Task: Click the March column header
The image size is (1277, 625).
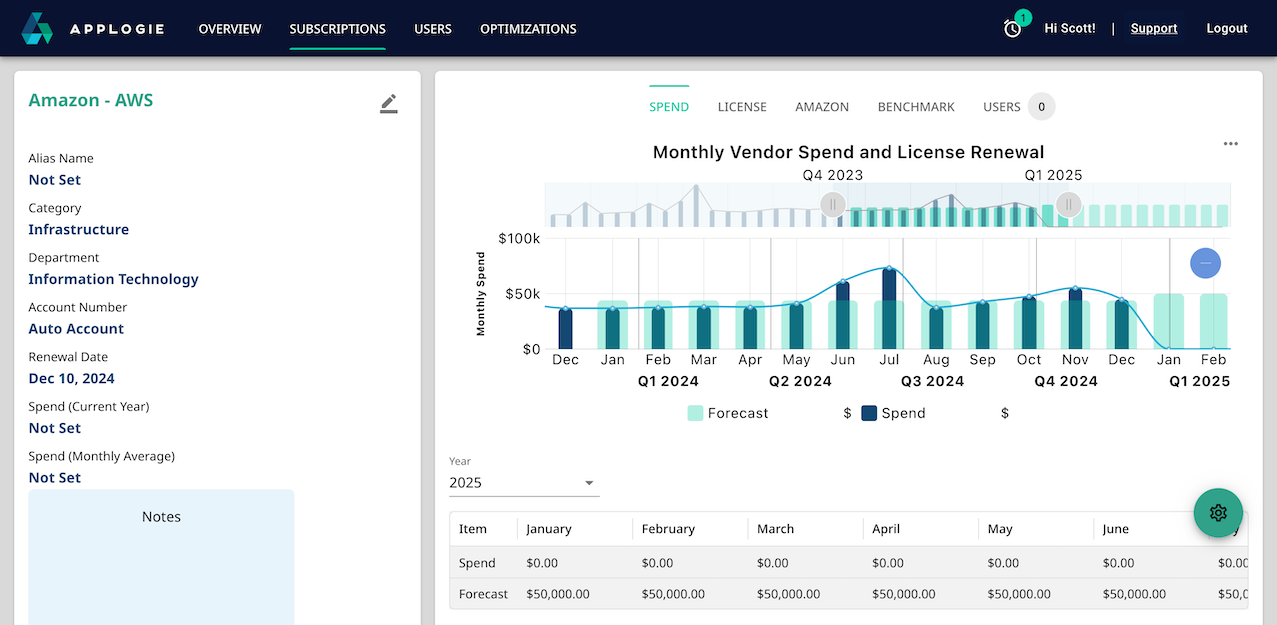Action: tap(776, 529)
